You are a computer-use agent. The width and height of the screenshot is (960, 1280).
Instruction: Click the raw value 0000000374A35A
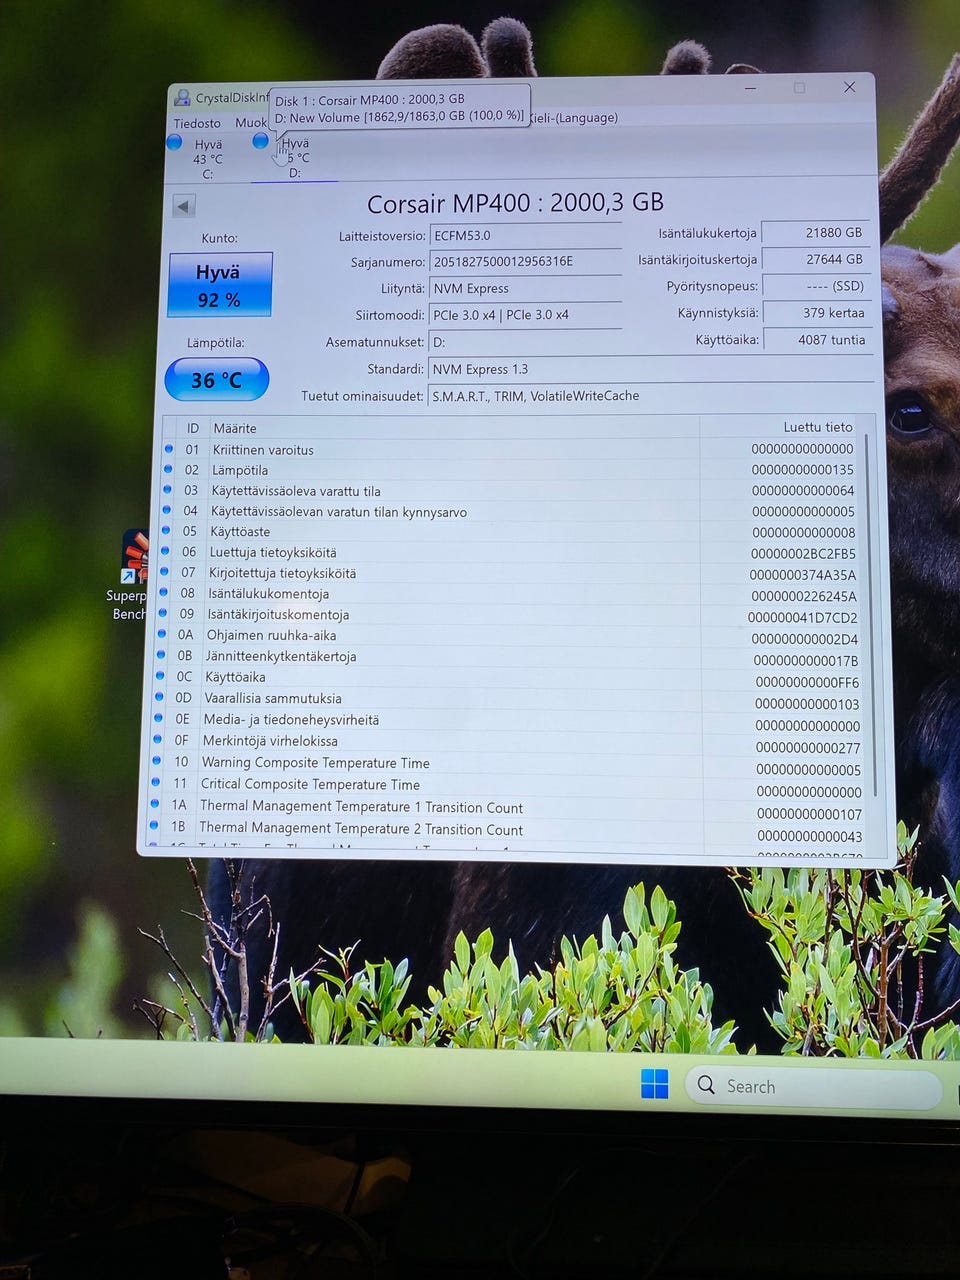pos(803,575)
